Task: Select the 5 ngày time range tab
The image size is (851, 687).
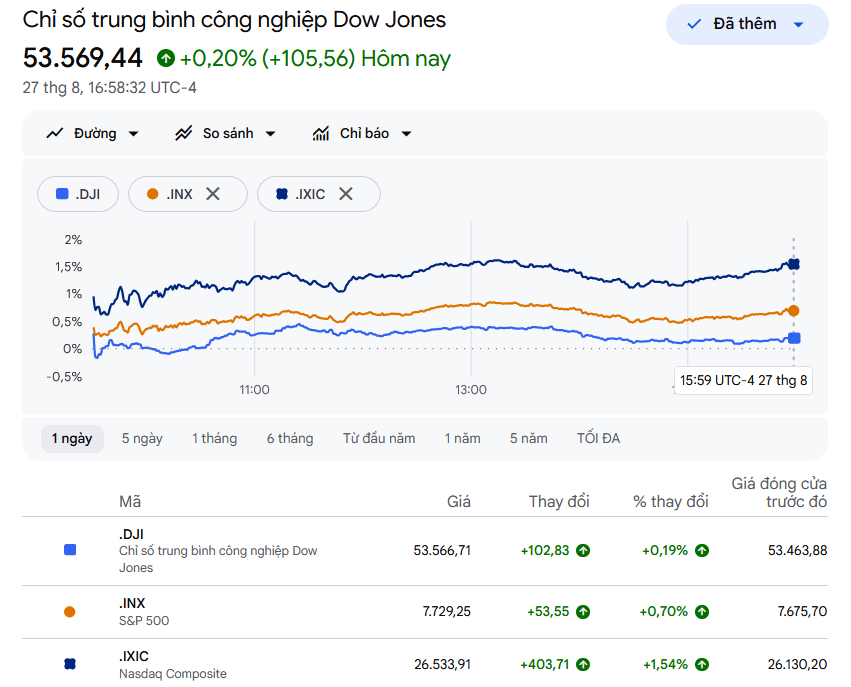Action: coord(142,438)
